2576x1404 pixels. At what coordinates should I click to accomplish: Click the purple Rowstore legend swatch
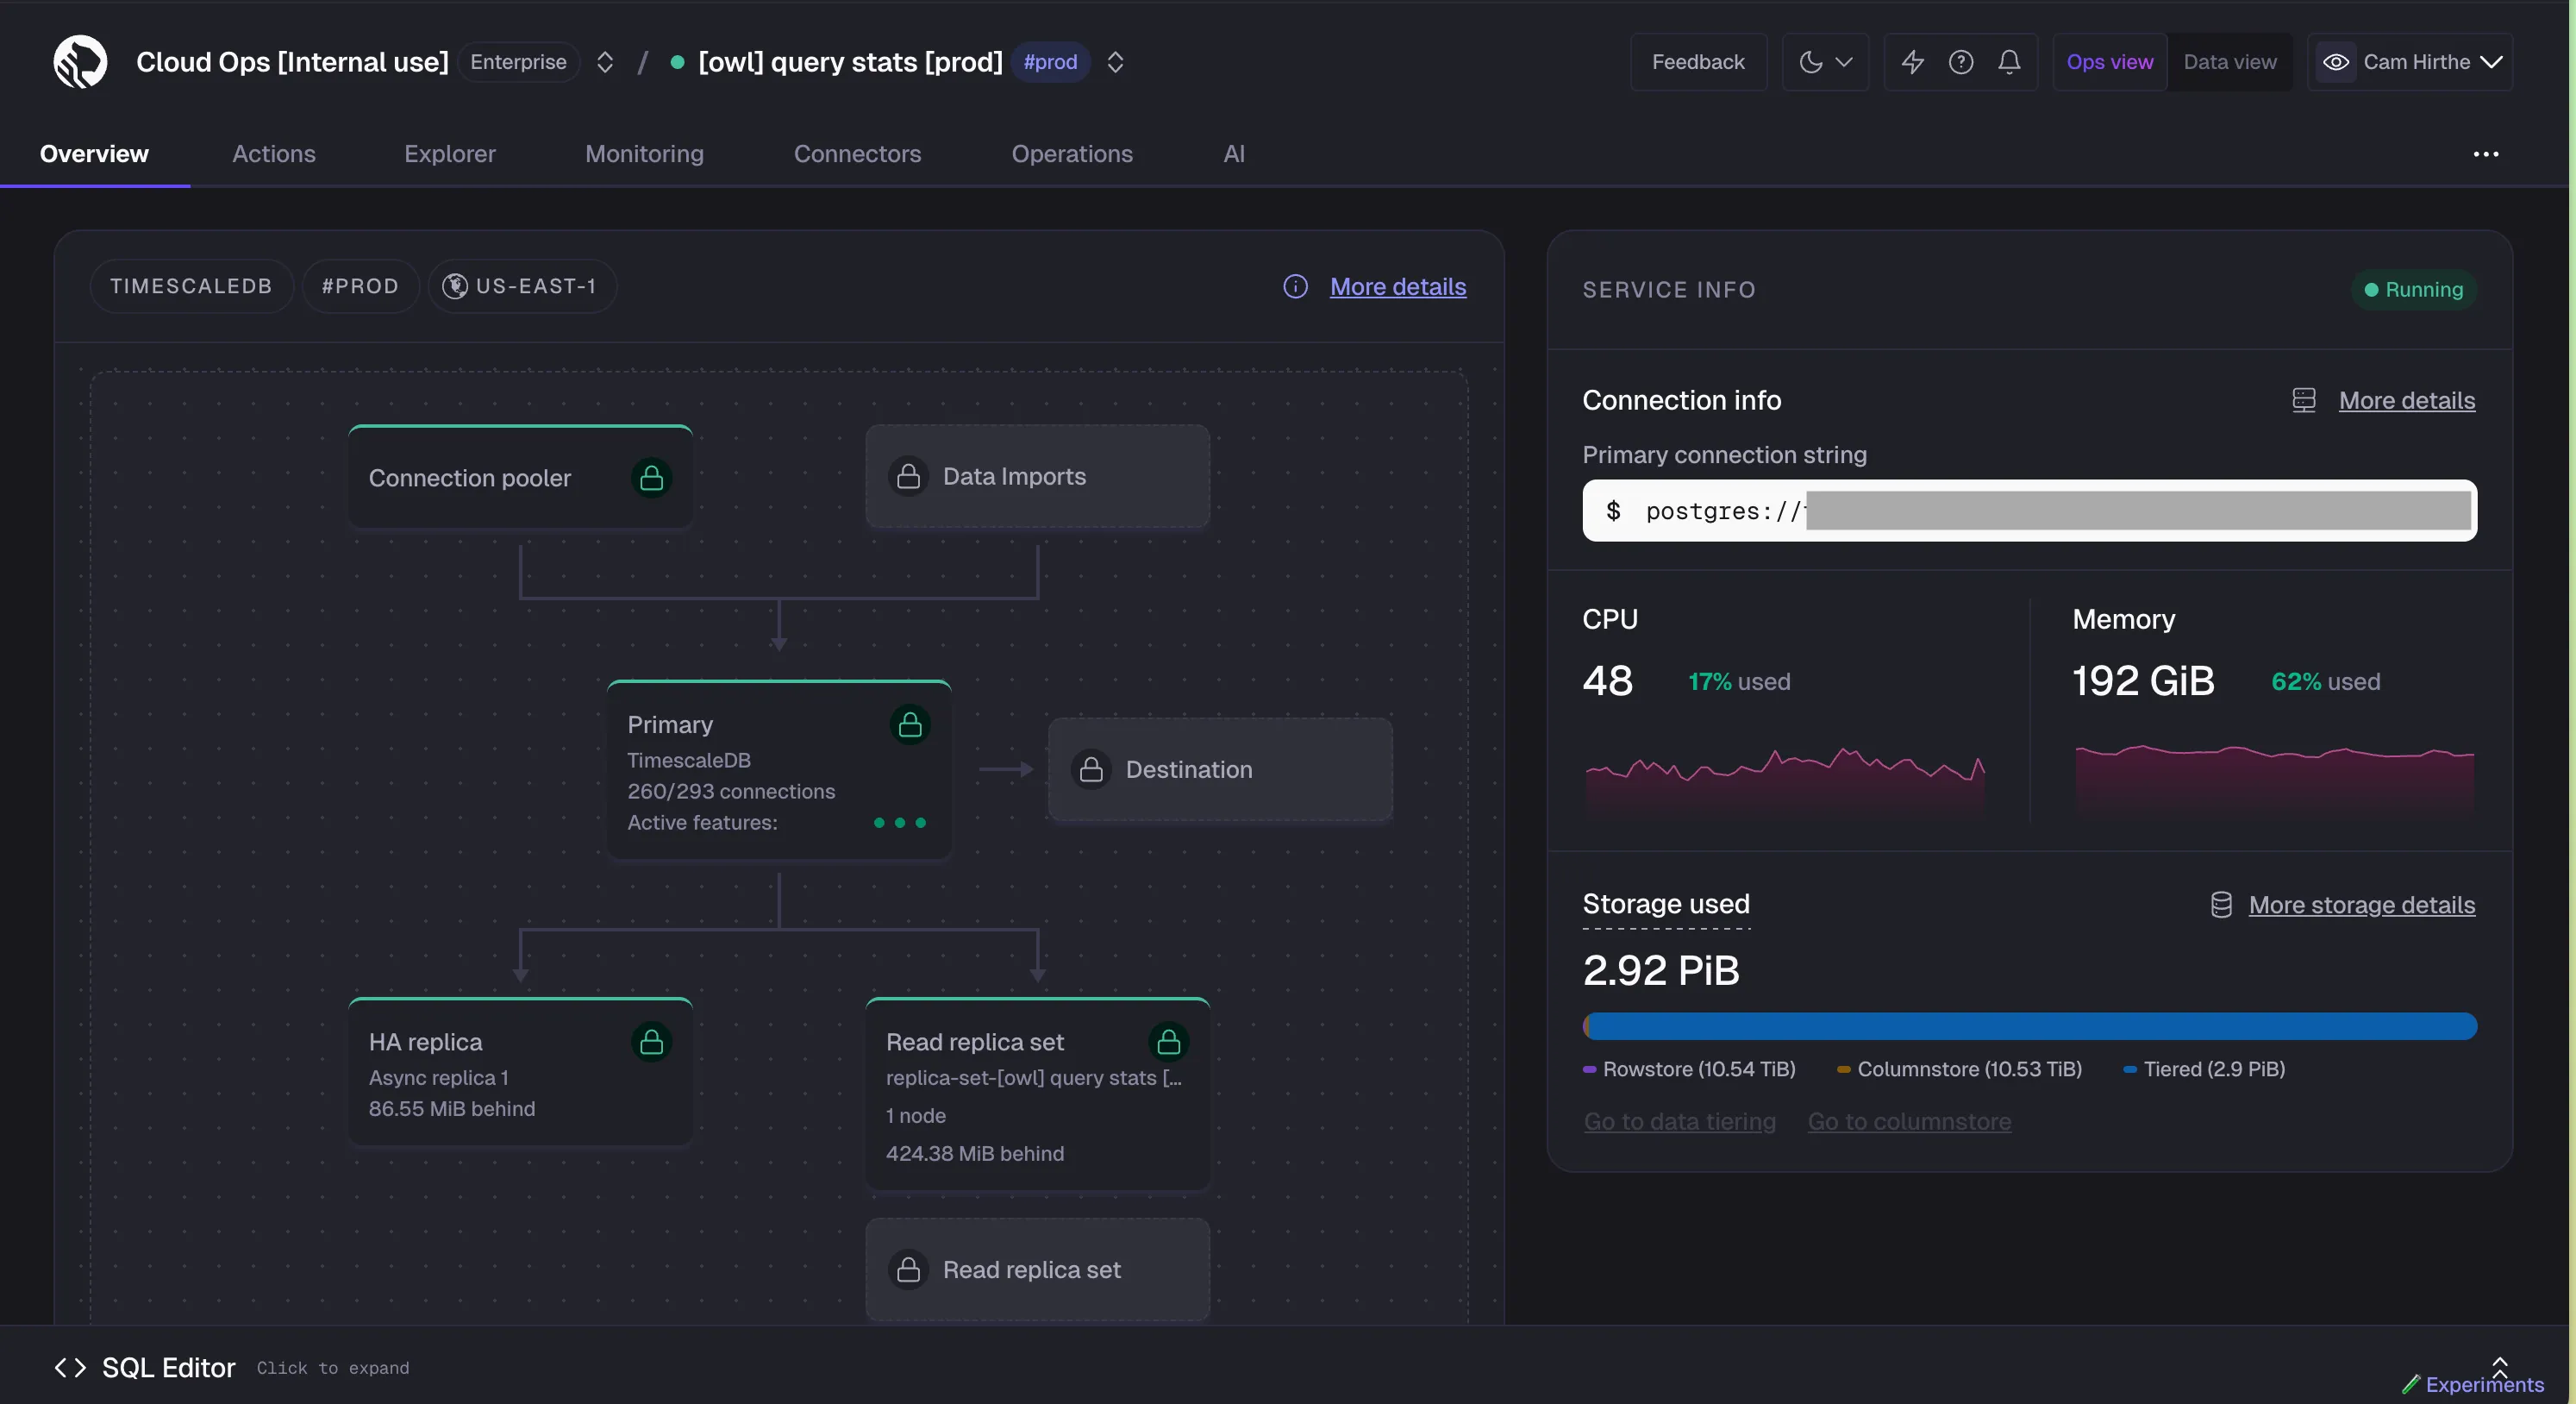[x=1589, y=1069]
